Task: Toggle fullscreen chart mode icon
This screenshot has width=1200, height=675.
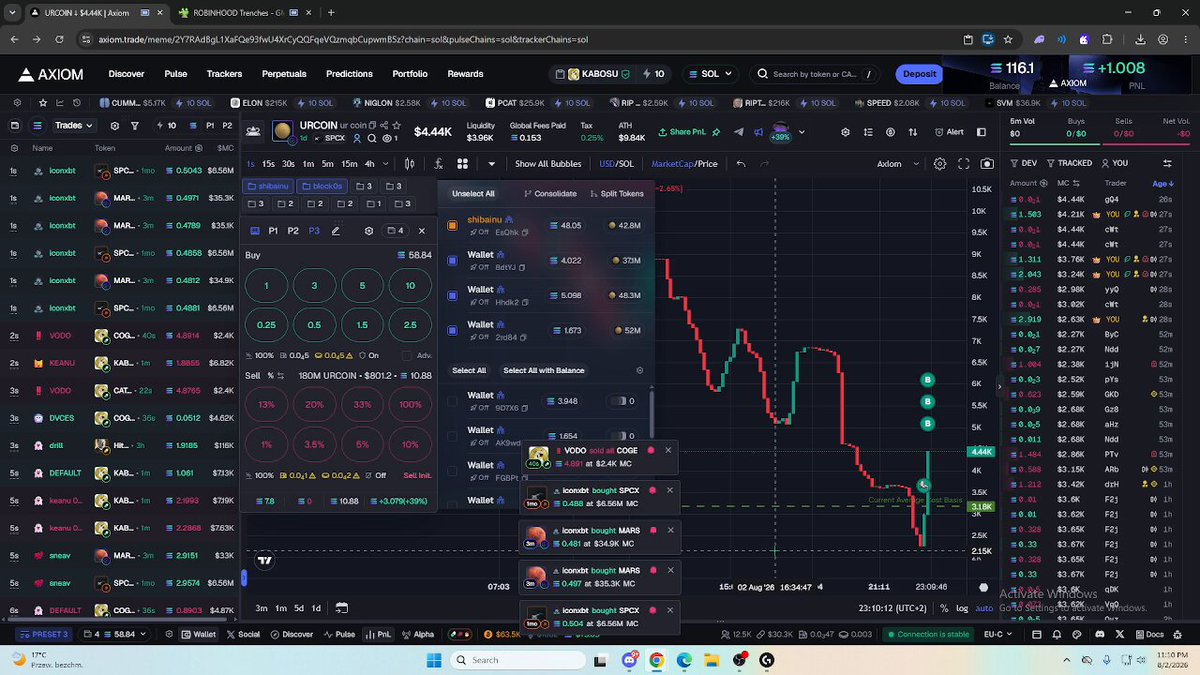Action: (964, 164)
